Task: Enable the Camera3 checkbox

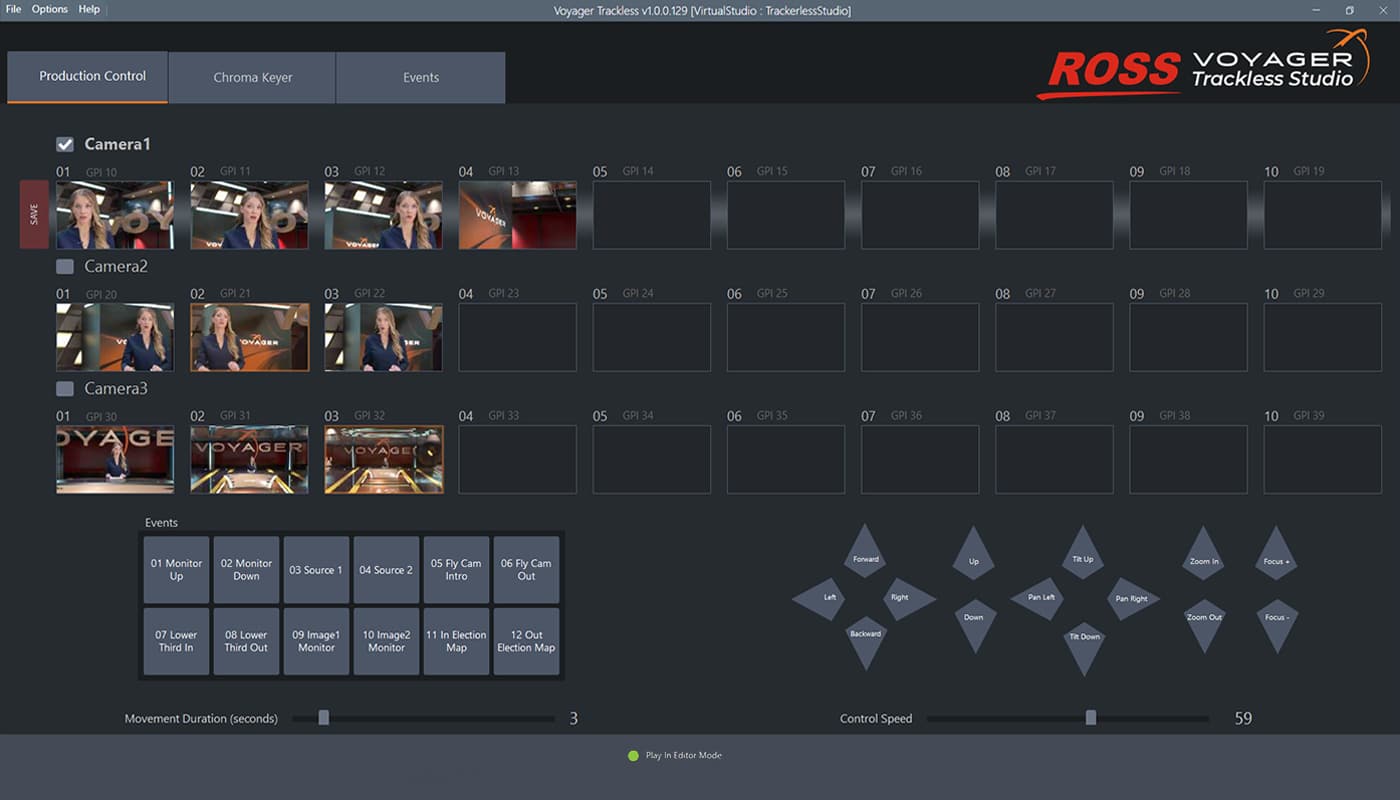Action: [65, 388]
